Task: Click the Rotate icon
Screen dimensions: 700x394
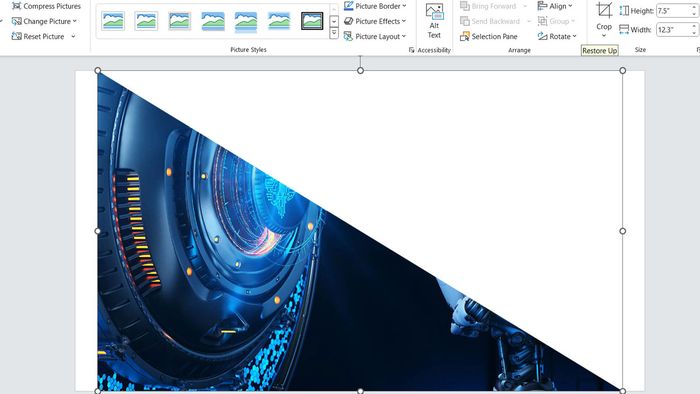Action: click(x=542, y=36)
